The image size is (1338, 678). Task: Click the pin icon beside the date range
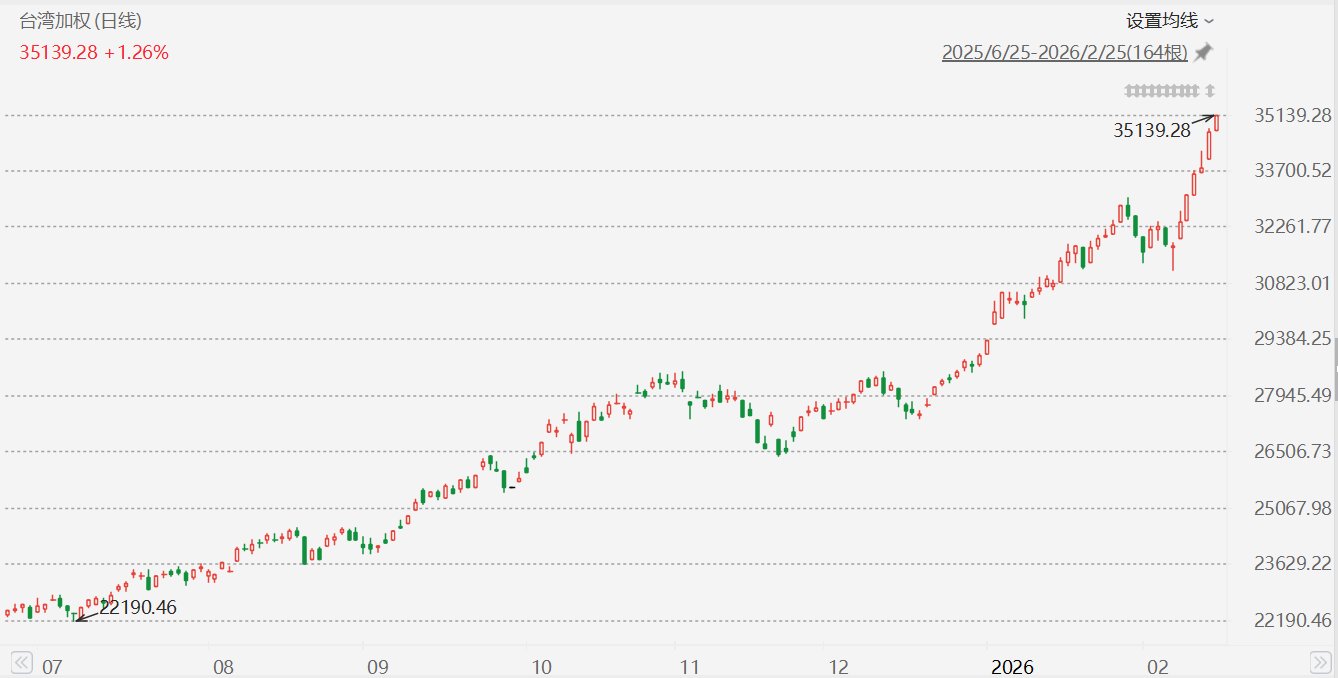coord(1204,52)
